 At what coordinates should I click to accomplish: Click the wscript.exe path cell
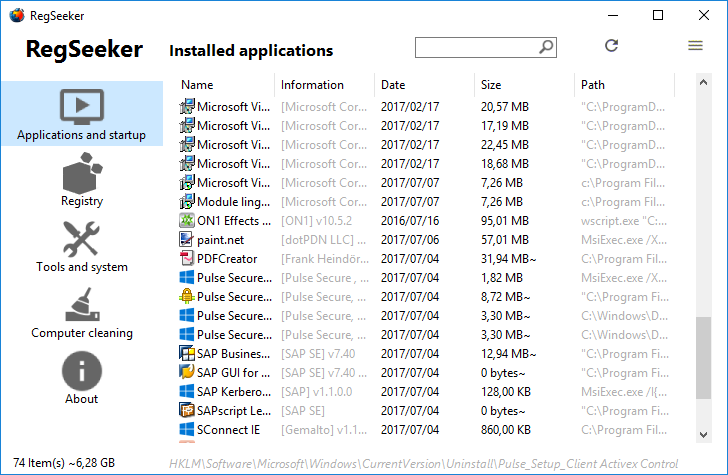tap(624, 221)
